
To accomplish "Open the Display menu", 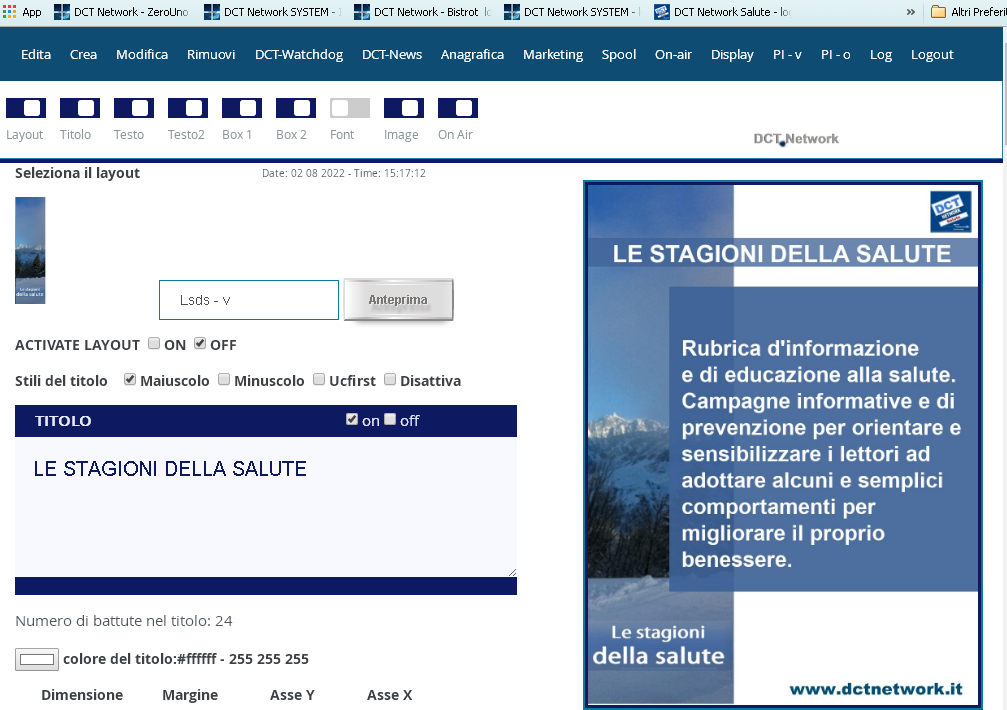I will tap(732, 55).
